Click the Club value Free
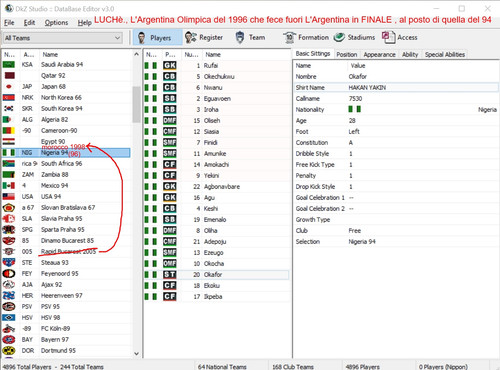500x370 pixels. pyautogui.click(x=355, y=230)
